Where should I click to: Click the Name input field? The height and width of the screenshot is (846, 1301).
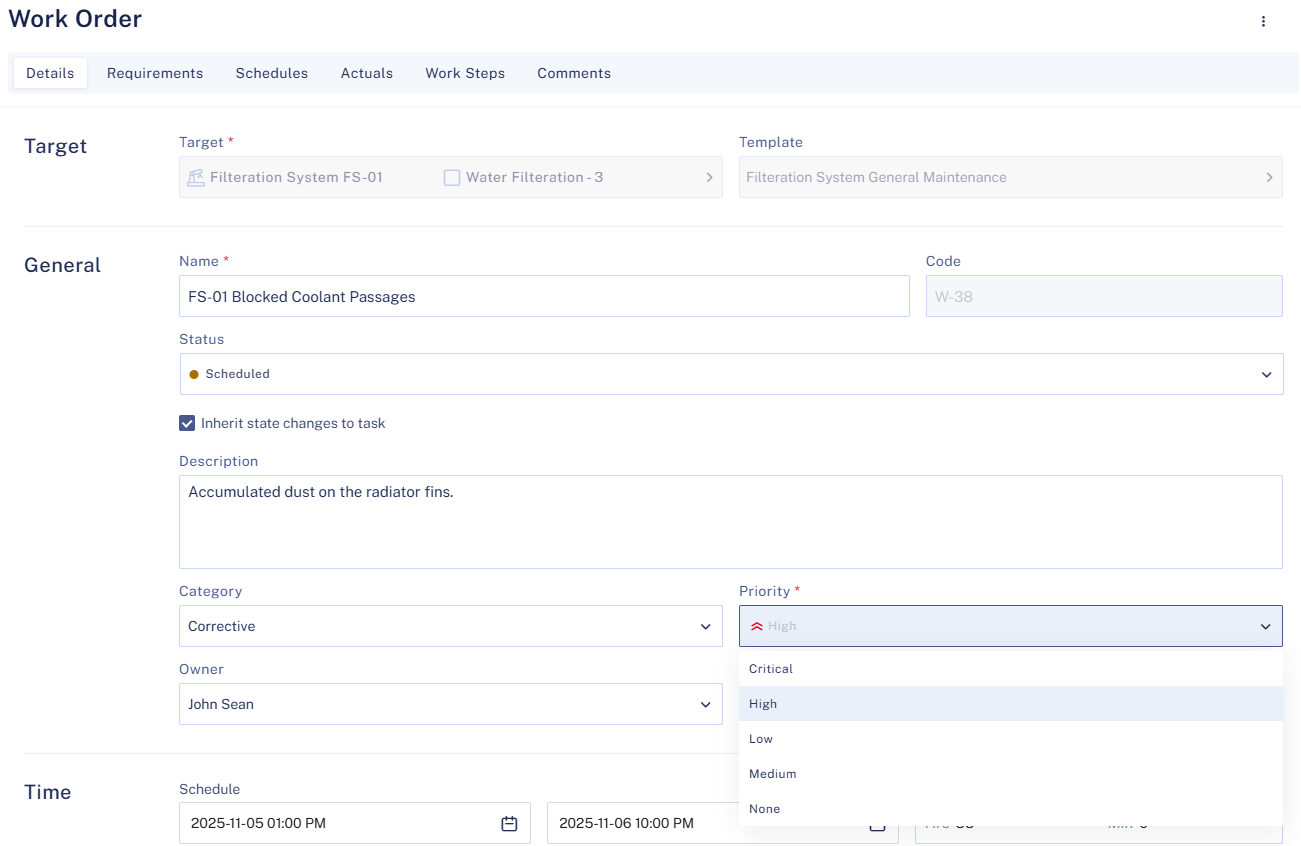click(544, 296)
